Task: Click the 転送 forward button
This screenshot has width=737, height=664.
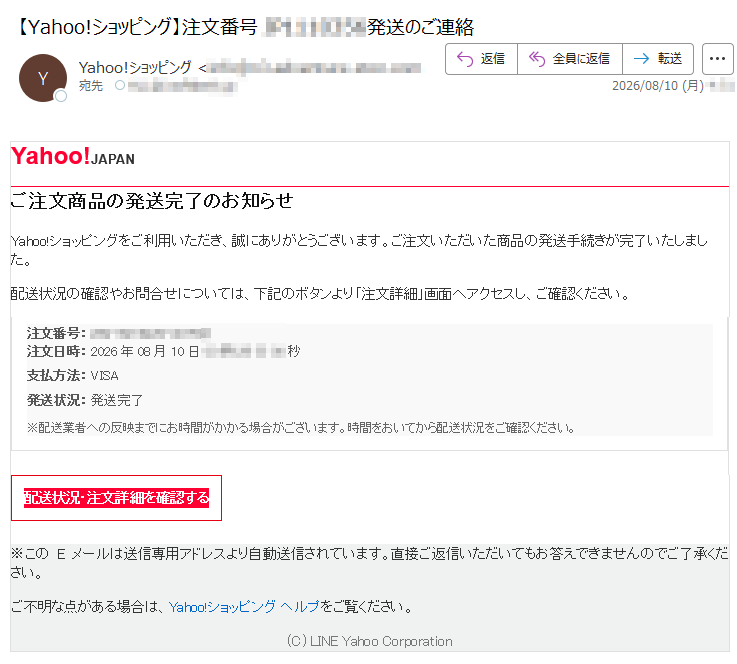Action: (x=658, y=59)
